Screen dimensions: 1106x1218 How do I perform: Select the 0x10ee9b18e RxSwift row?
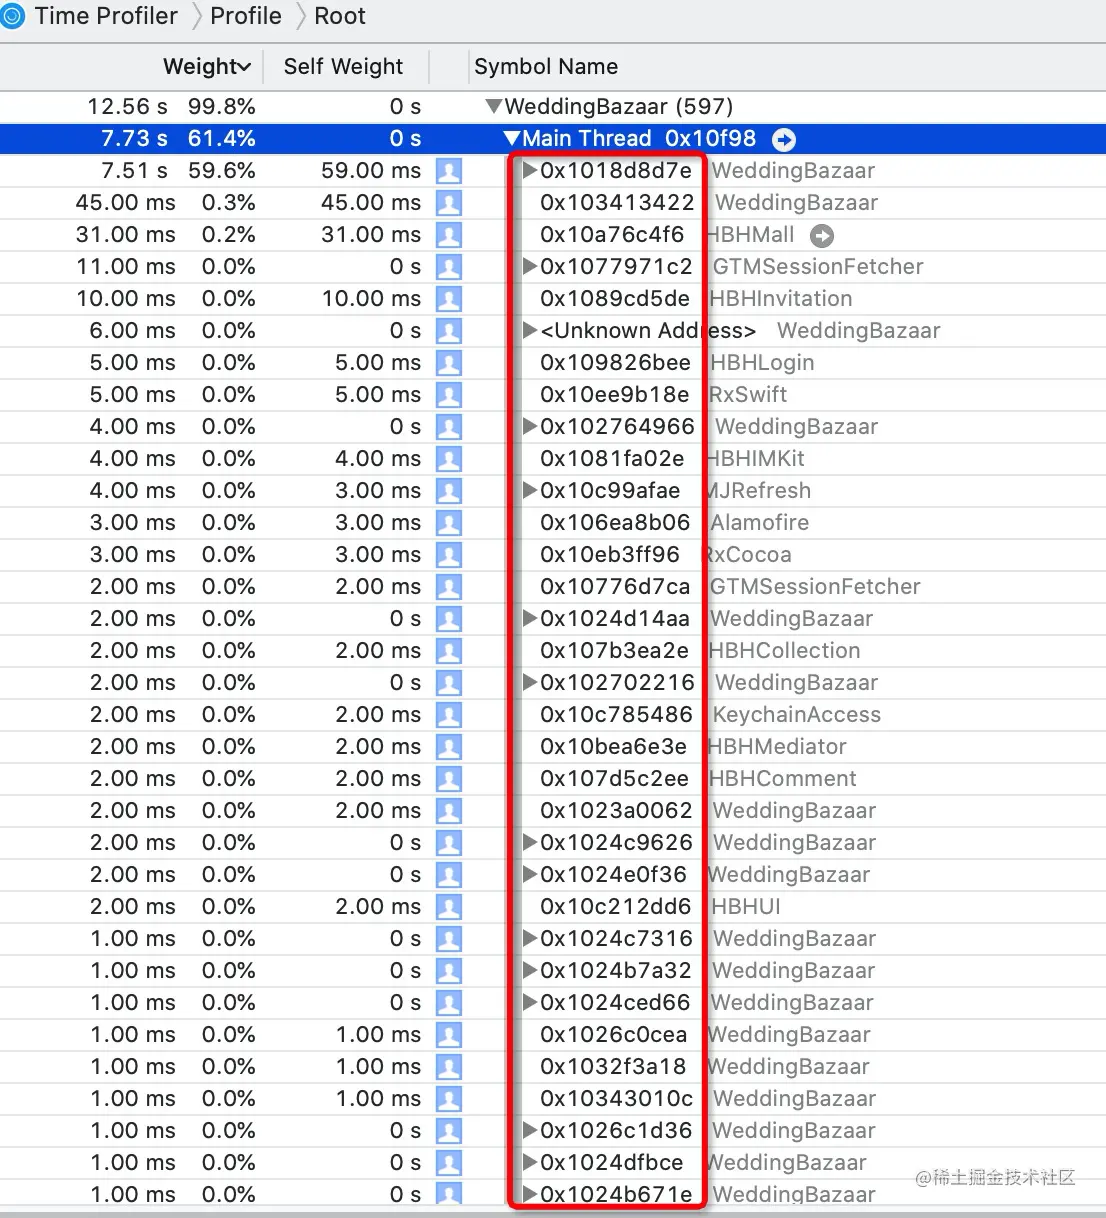click(553, 395)
